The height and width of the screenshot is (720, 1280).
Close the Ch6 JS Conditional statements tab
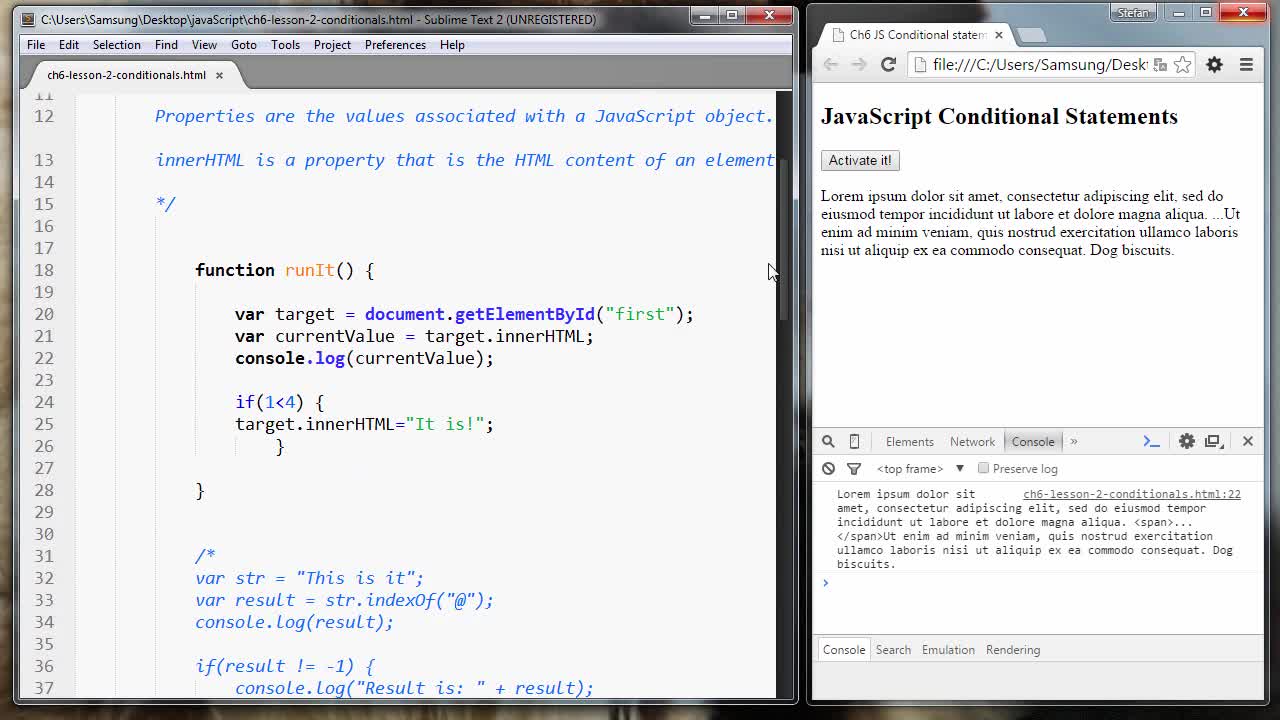pyautogui.click(x=998, y=35)
